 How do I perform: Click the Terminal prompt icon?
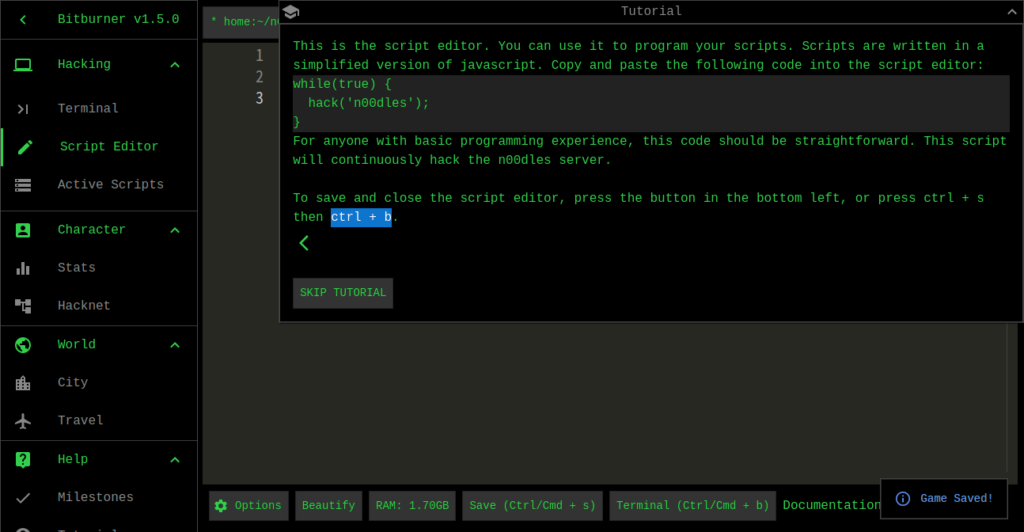pos(23,109)
